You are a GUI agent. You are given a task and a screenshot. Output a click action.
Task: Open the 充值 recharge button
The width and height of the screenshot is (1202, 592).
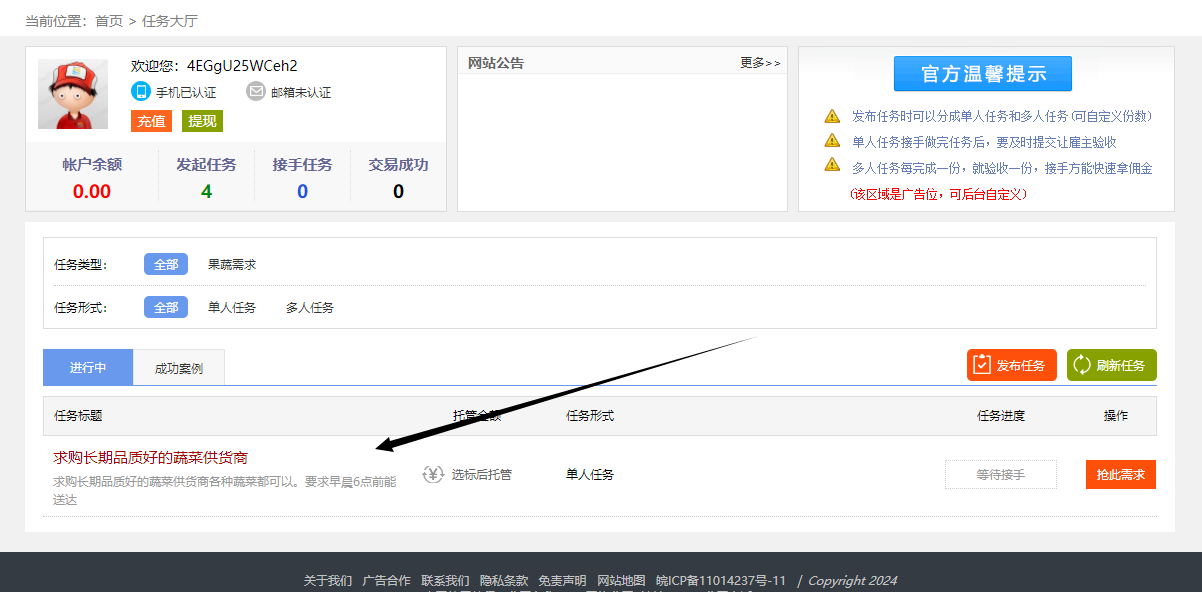(x=151, y=121)
